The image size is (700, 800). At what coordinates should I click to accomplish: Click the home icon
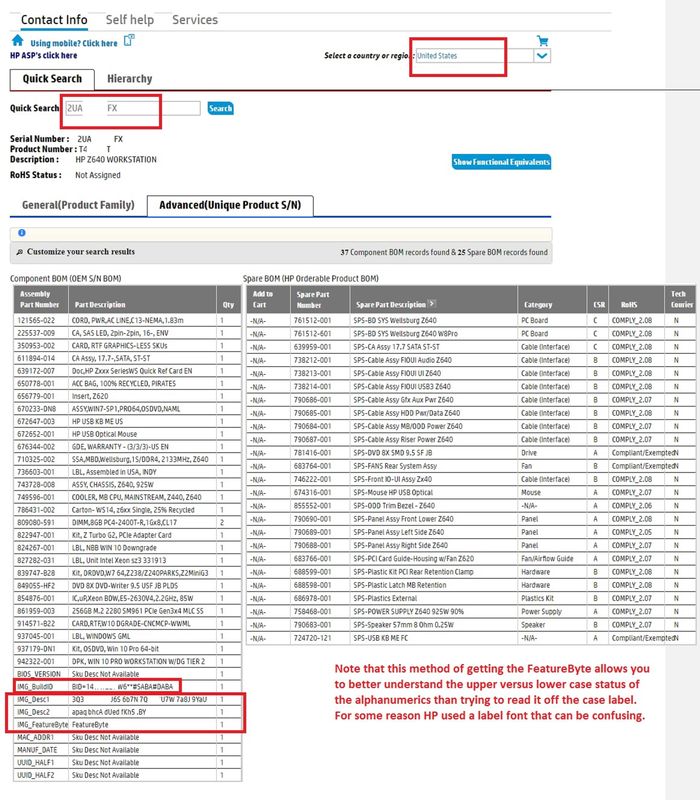tap(17, 41)
